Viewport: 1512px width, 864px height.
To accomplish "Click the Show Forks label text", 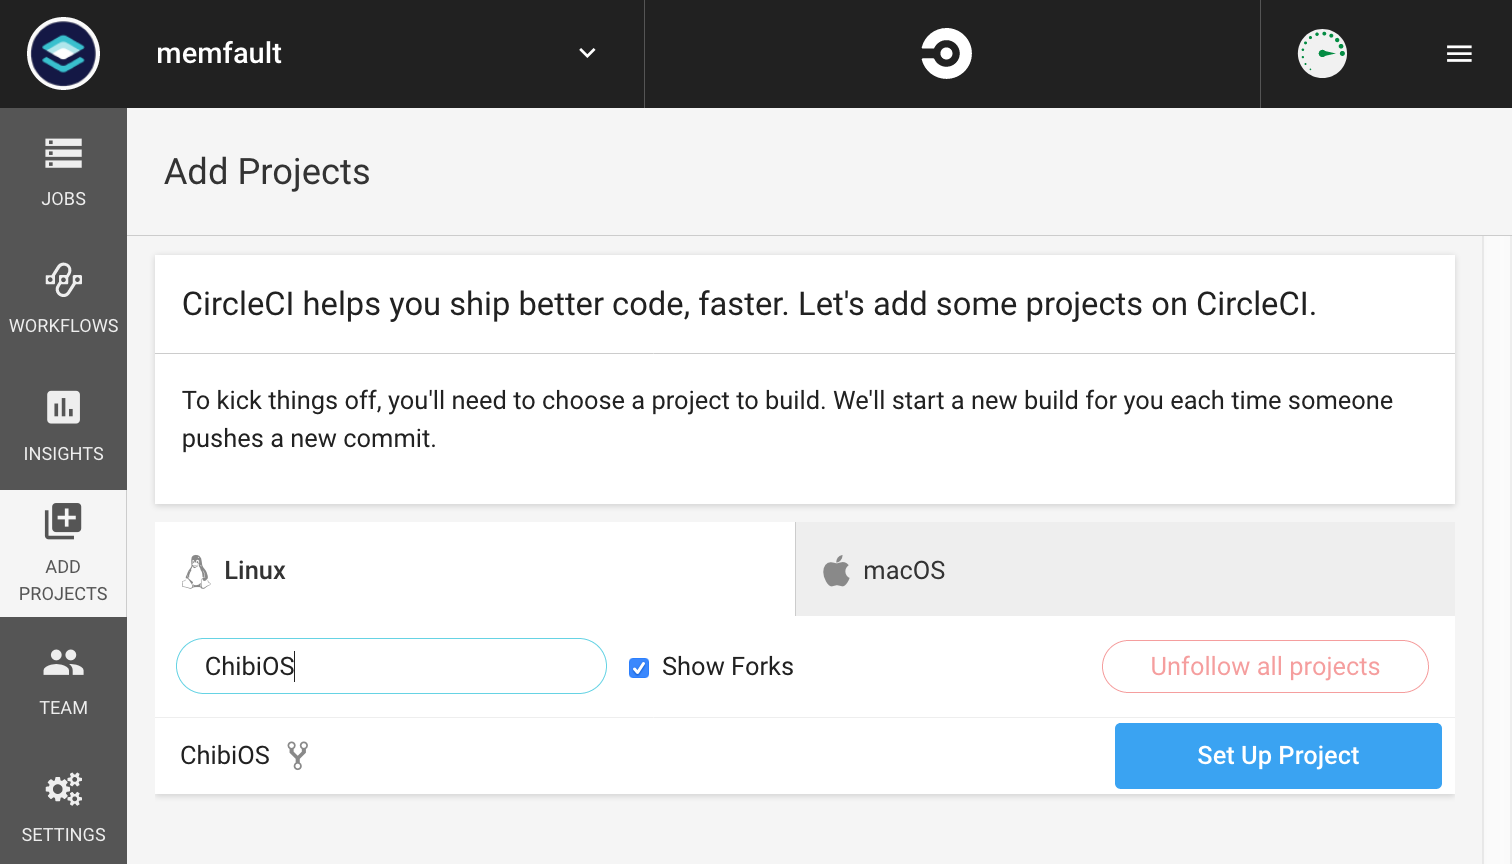I will point(727,667).
